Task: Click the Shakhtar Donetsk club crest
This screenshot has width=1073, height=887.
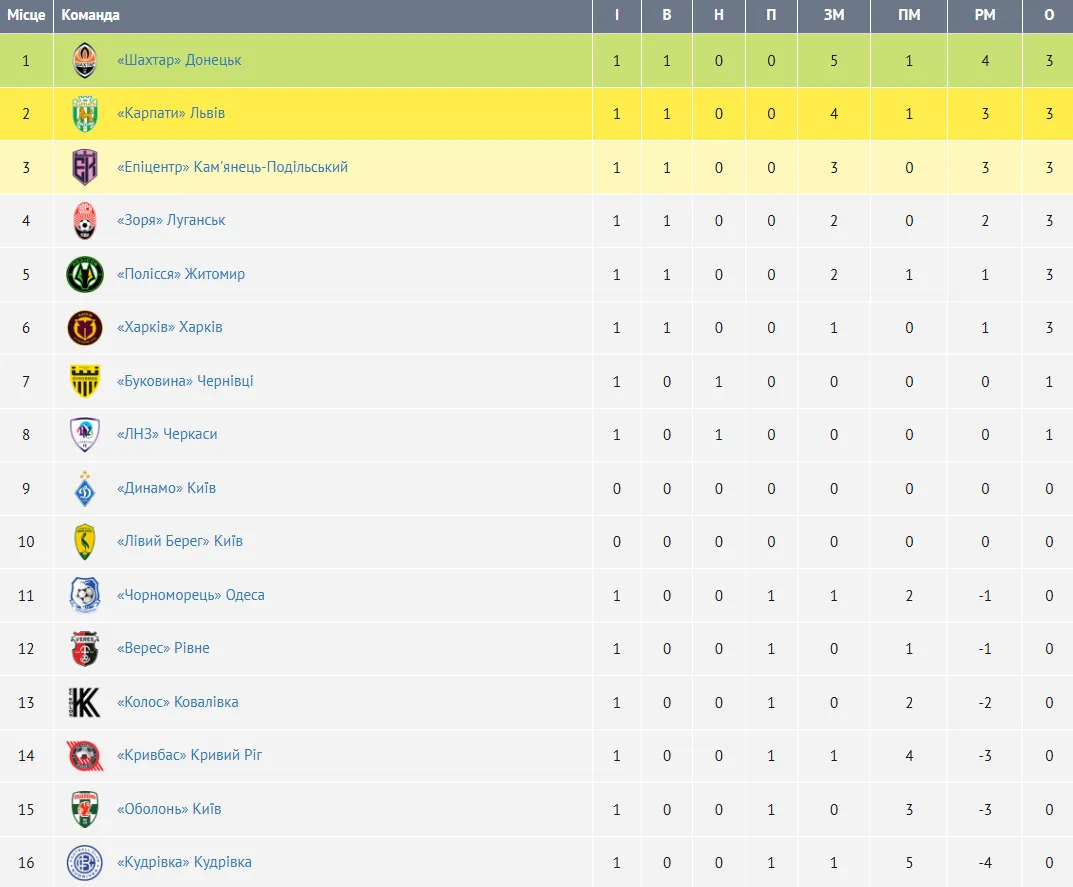Action: pyautogui.click(x=85, y=60)
